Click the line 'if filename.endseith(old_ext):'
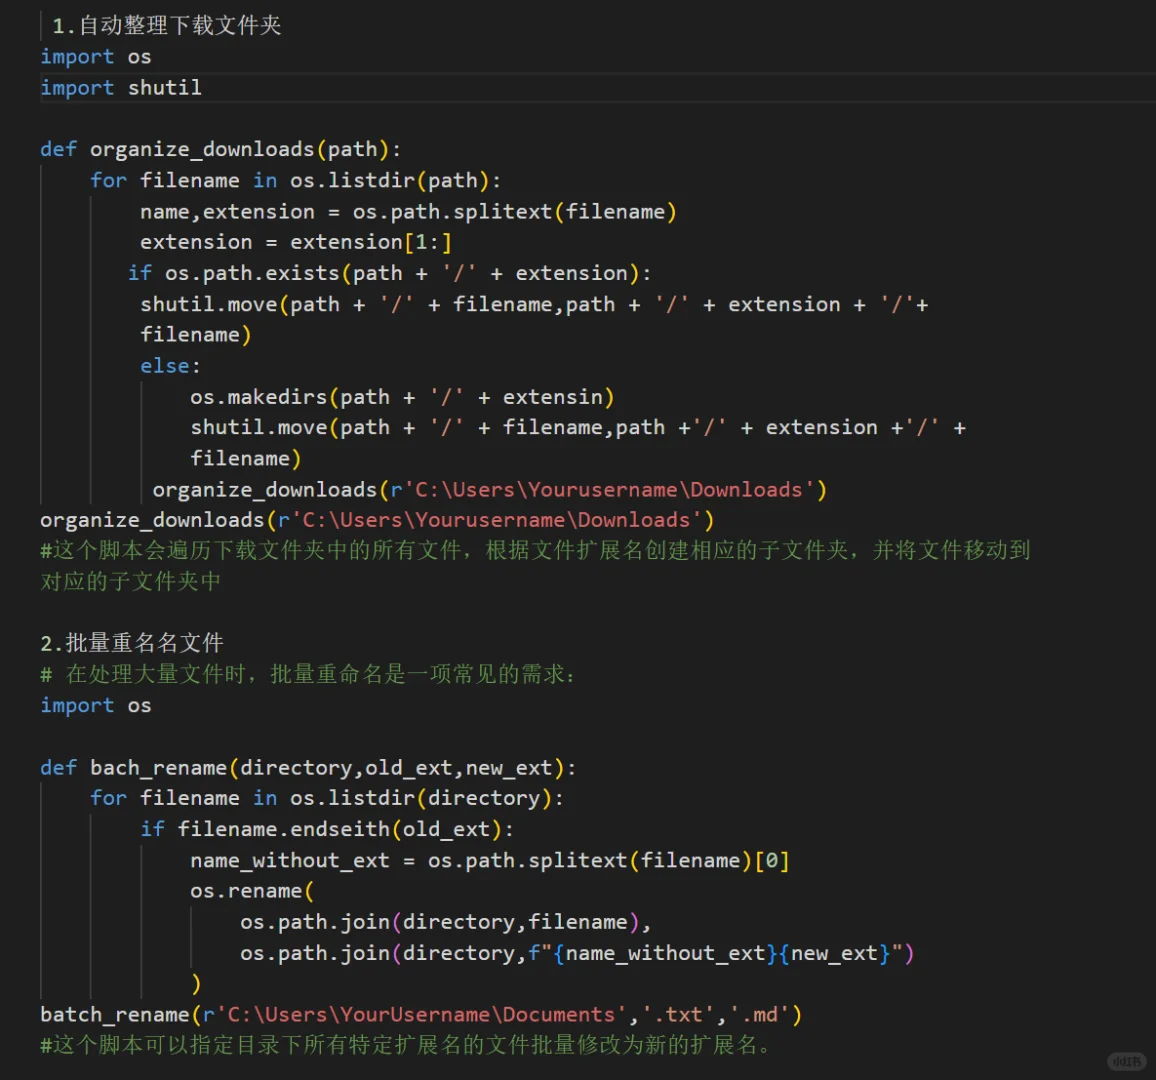 point(327,829)
